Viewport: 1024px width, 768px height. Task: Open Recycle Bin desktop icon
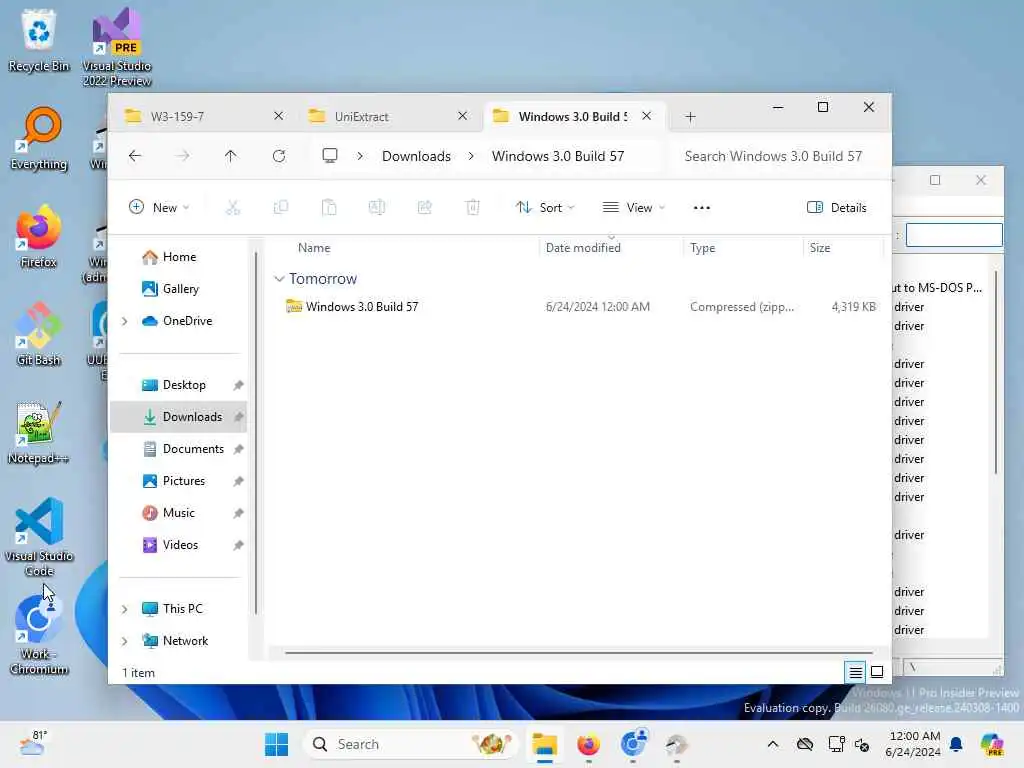click(x=39, y=40)
